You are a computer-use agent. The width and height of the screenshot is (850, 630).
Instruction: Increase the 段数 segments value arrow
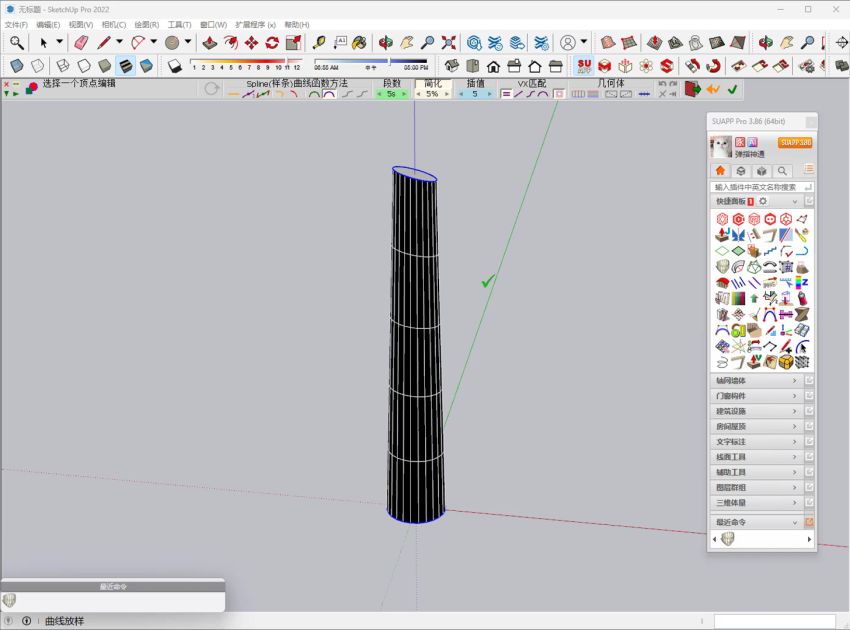coord(404,94)
